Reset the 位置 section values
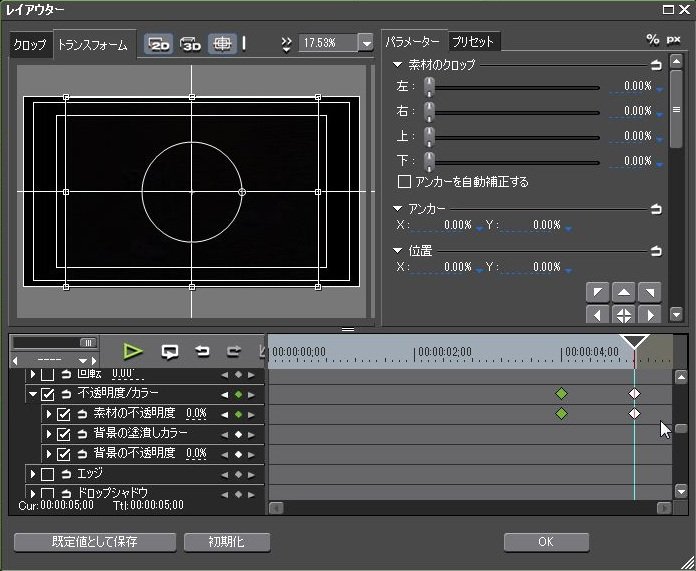The width and height of the screenshot is (696, 571). [656, 251]
